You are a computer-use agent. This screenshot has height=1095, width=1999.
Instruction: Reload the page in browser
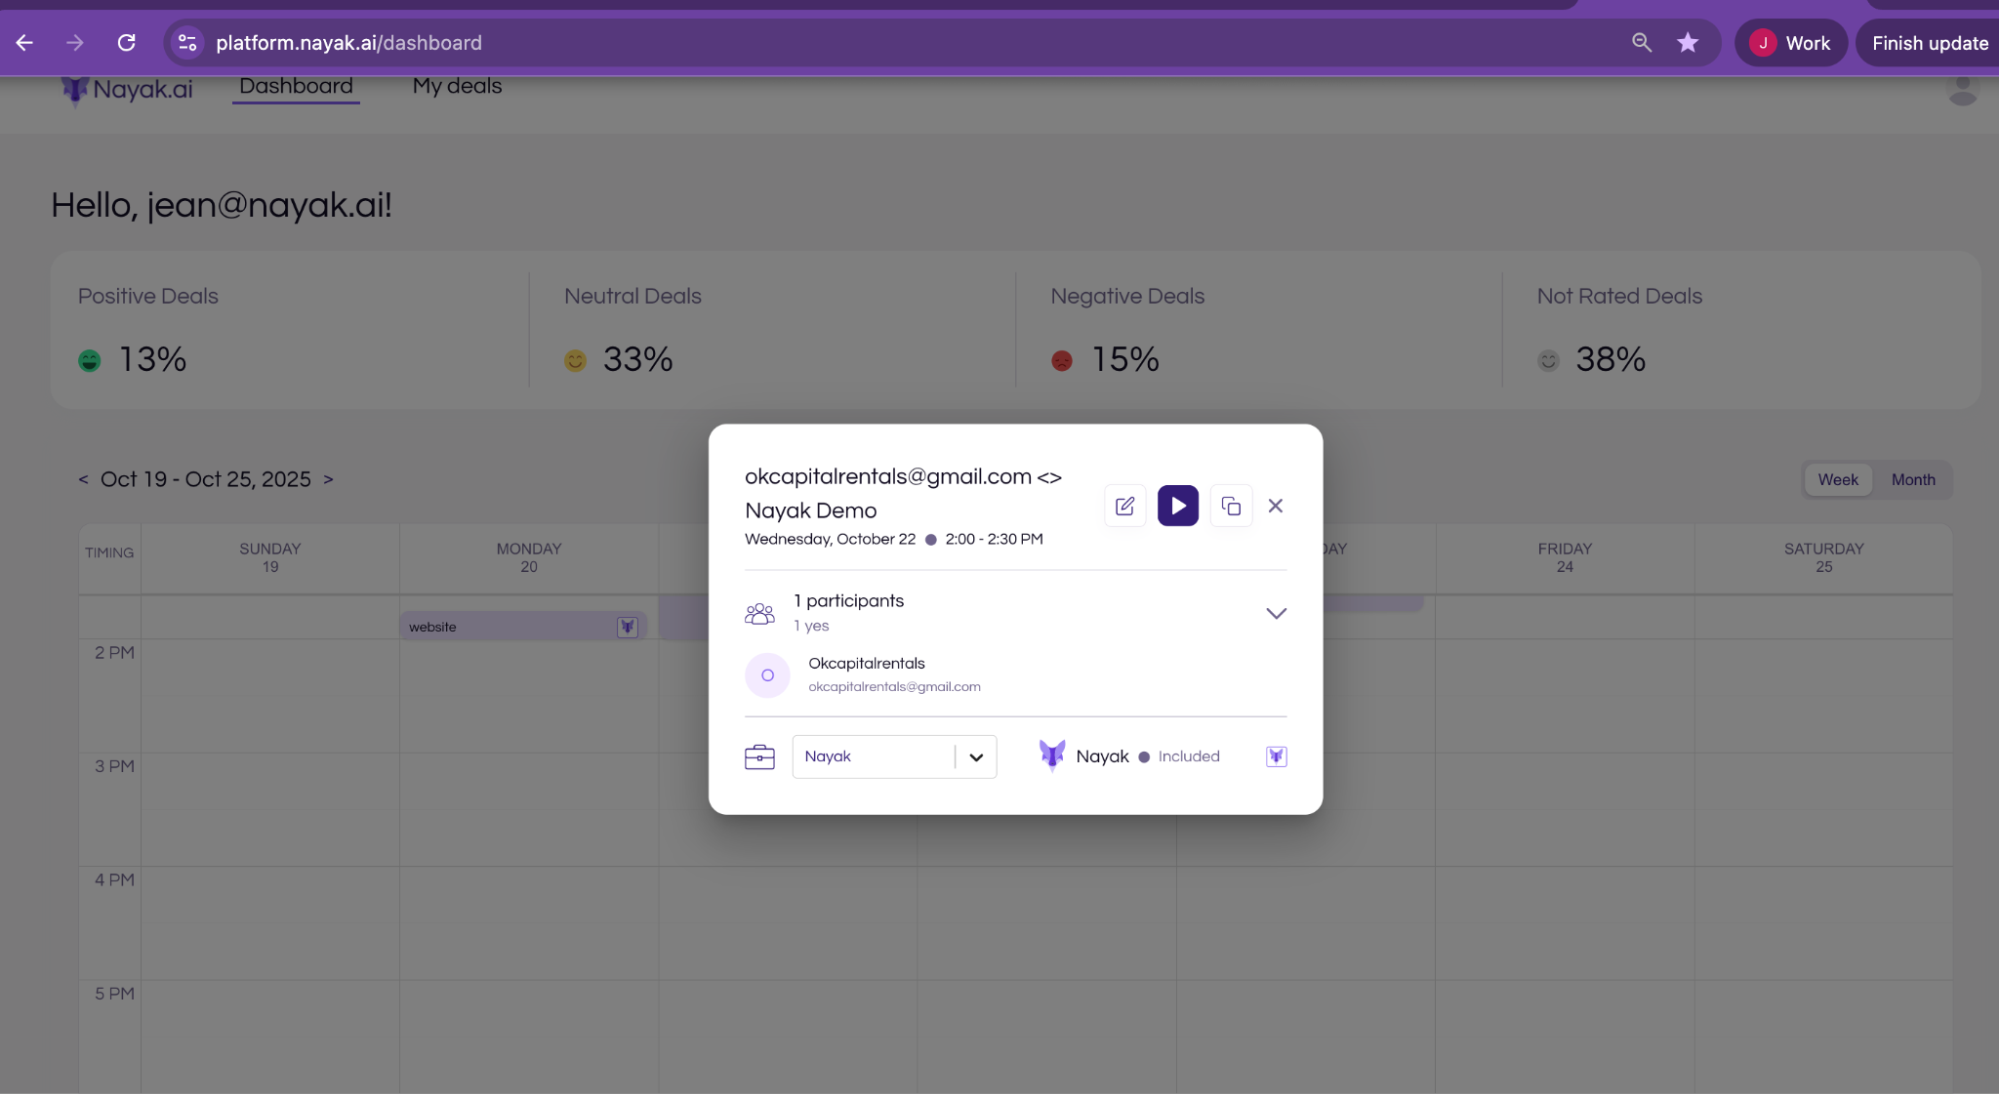(x=126, y=43)
